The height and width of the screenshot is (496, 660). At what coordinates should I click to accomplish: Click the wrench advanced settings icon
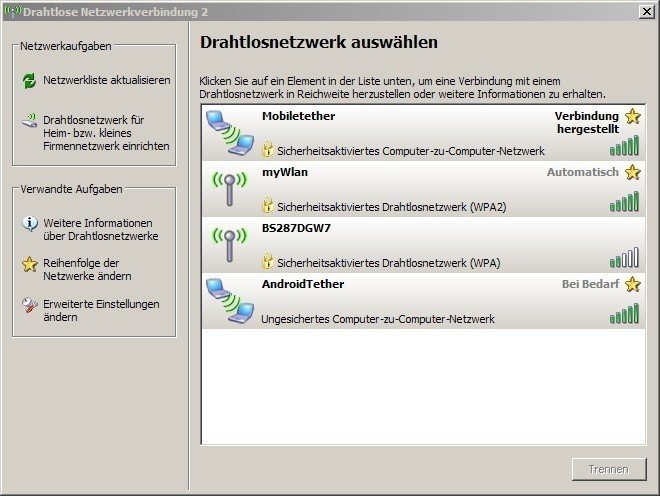click(x=30, y=305)
